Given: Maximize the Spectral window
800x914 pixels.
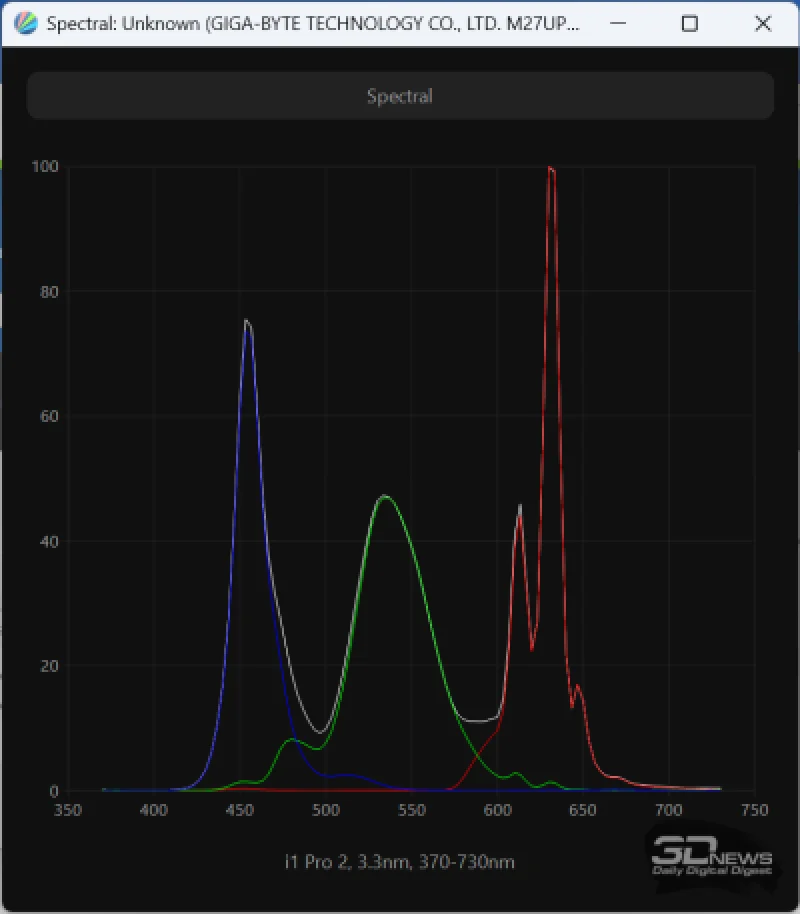Looking at the screenshot, I should point(689,24).
